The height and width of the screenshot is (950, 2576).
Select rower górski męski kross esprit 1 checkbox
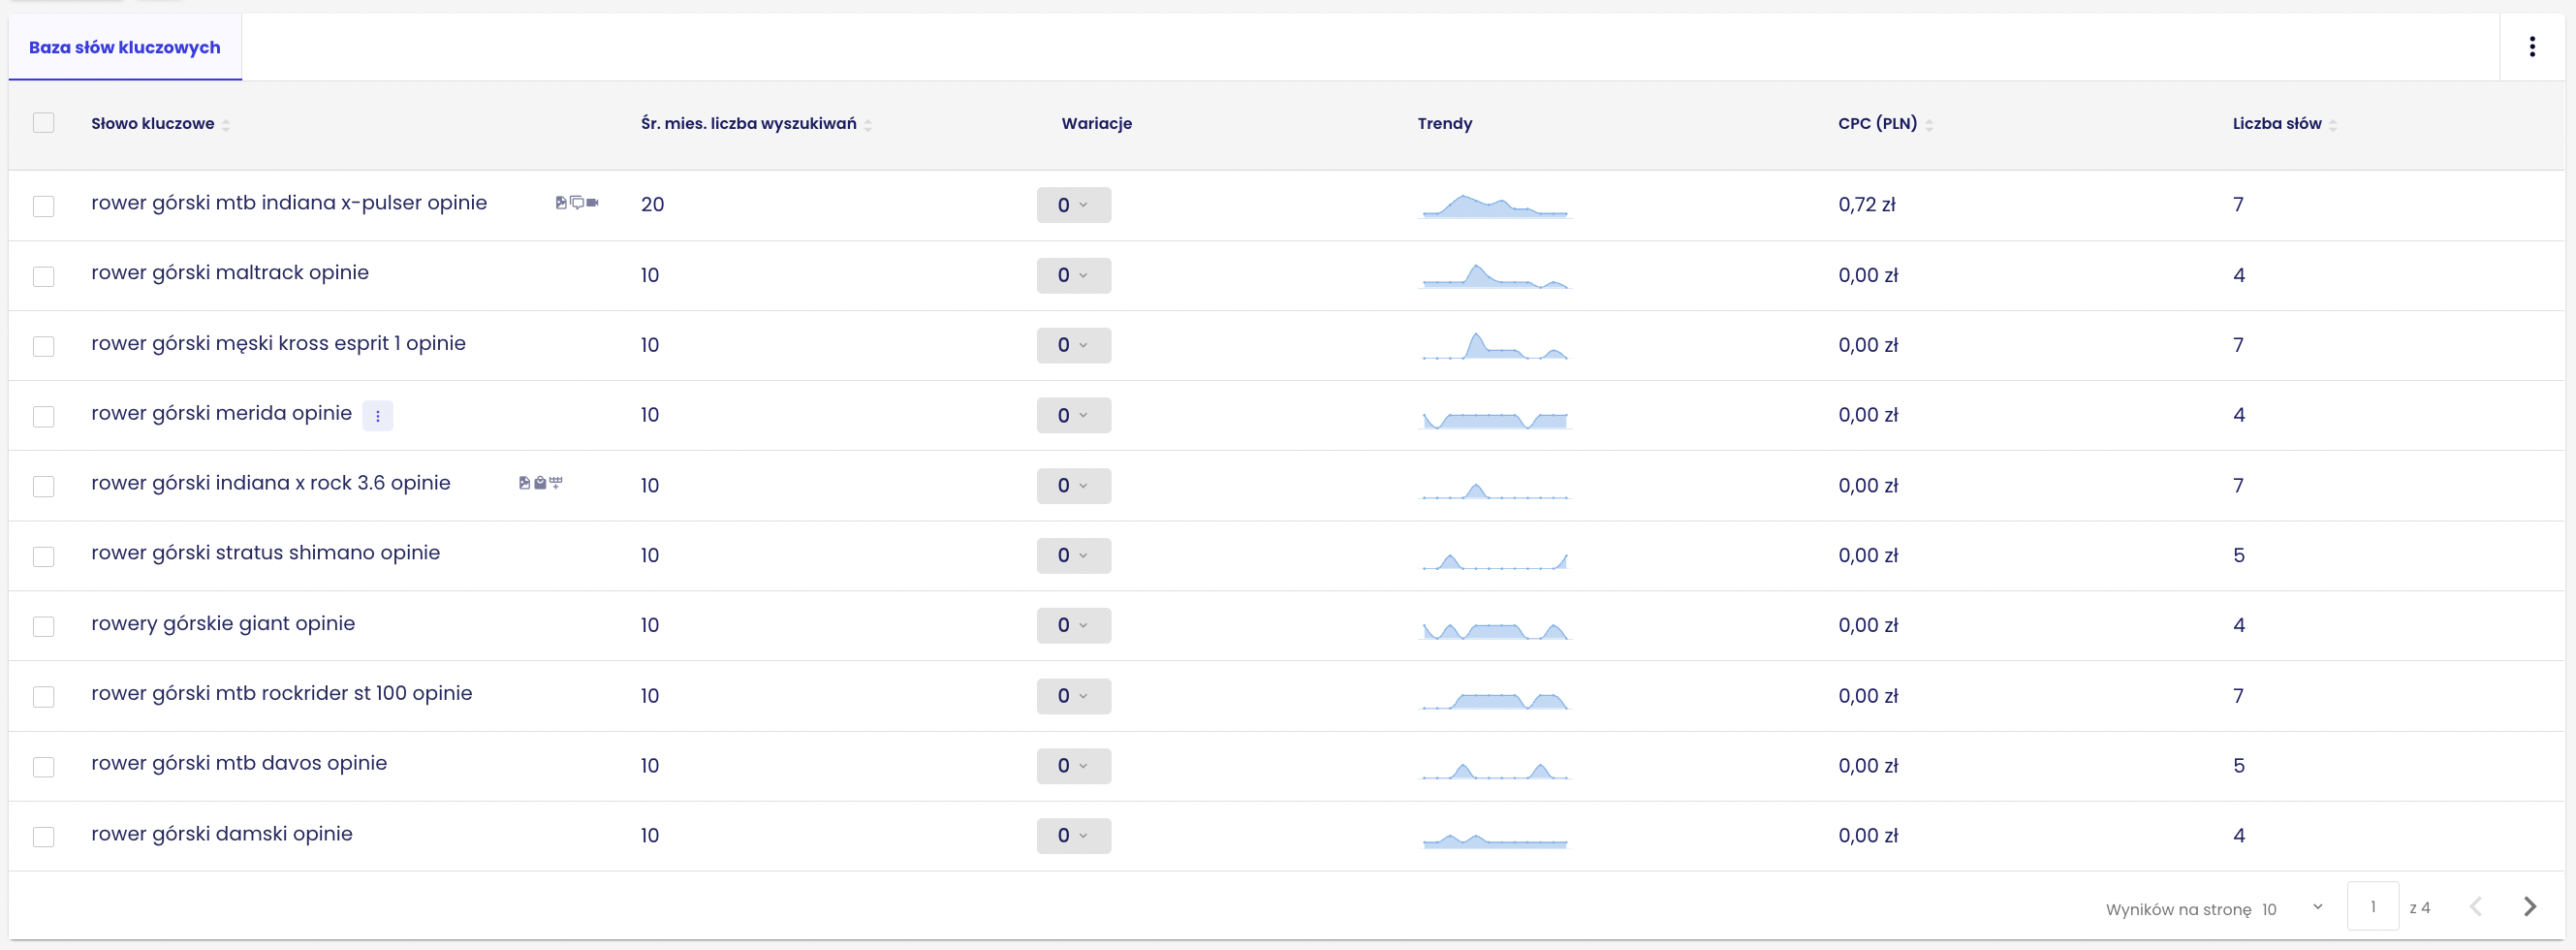pyautogui.click(x=43, y=346)
